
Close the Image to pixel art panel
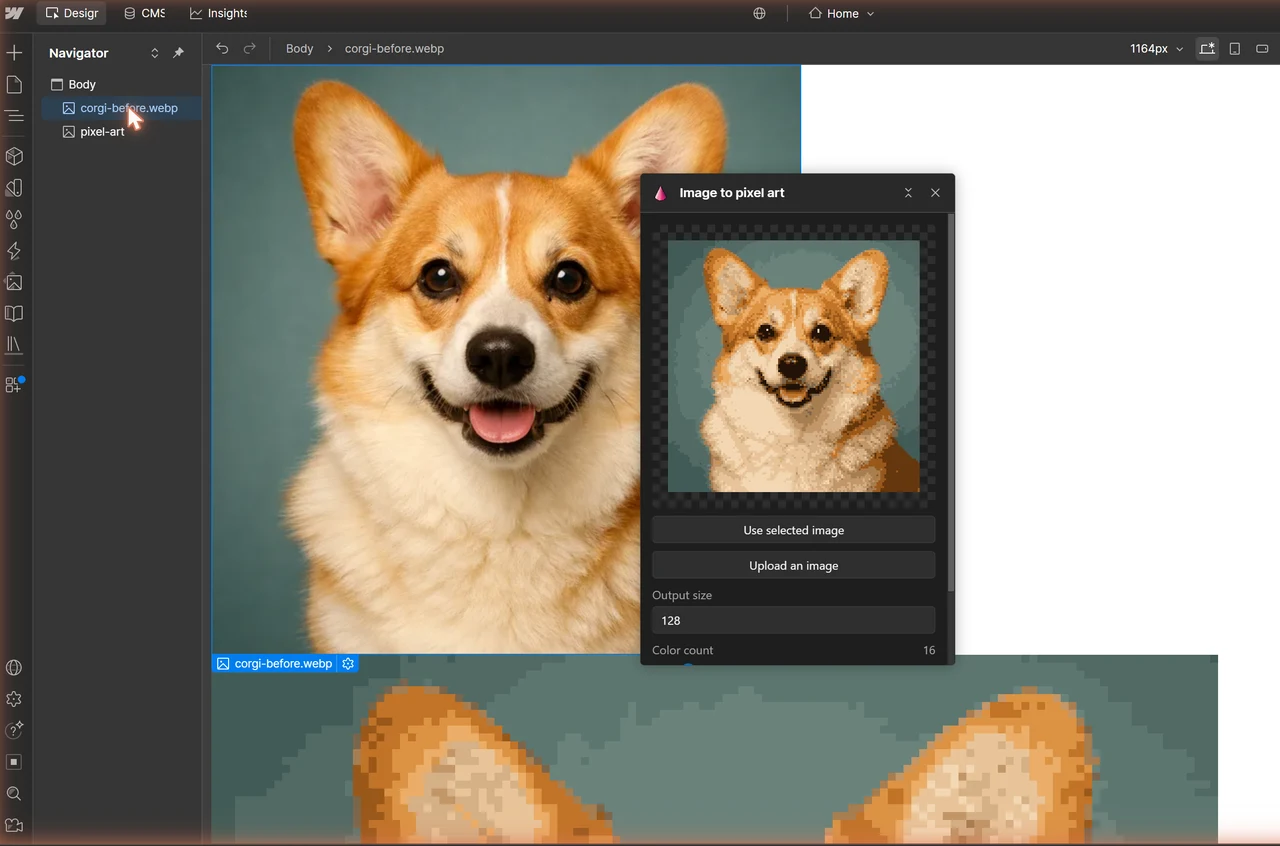point(935,193)
